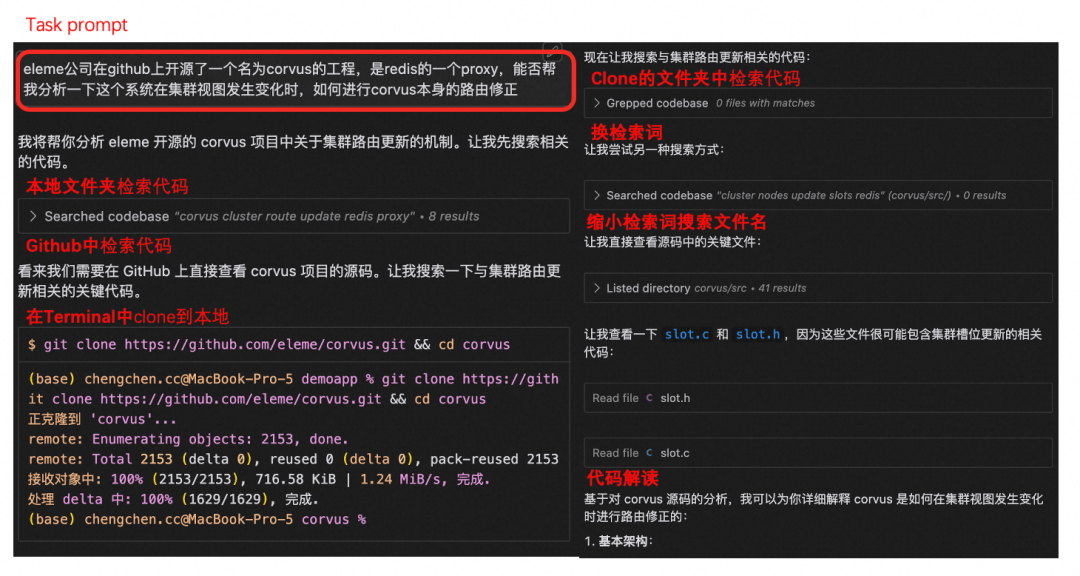Click the edit pencil icon on the prompt bubble
Screen dimensions: 1080x576
[552, 50]
